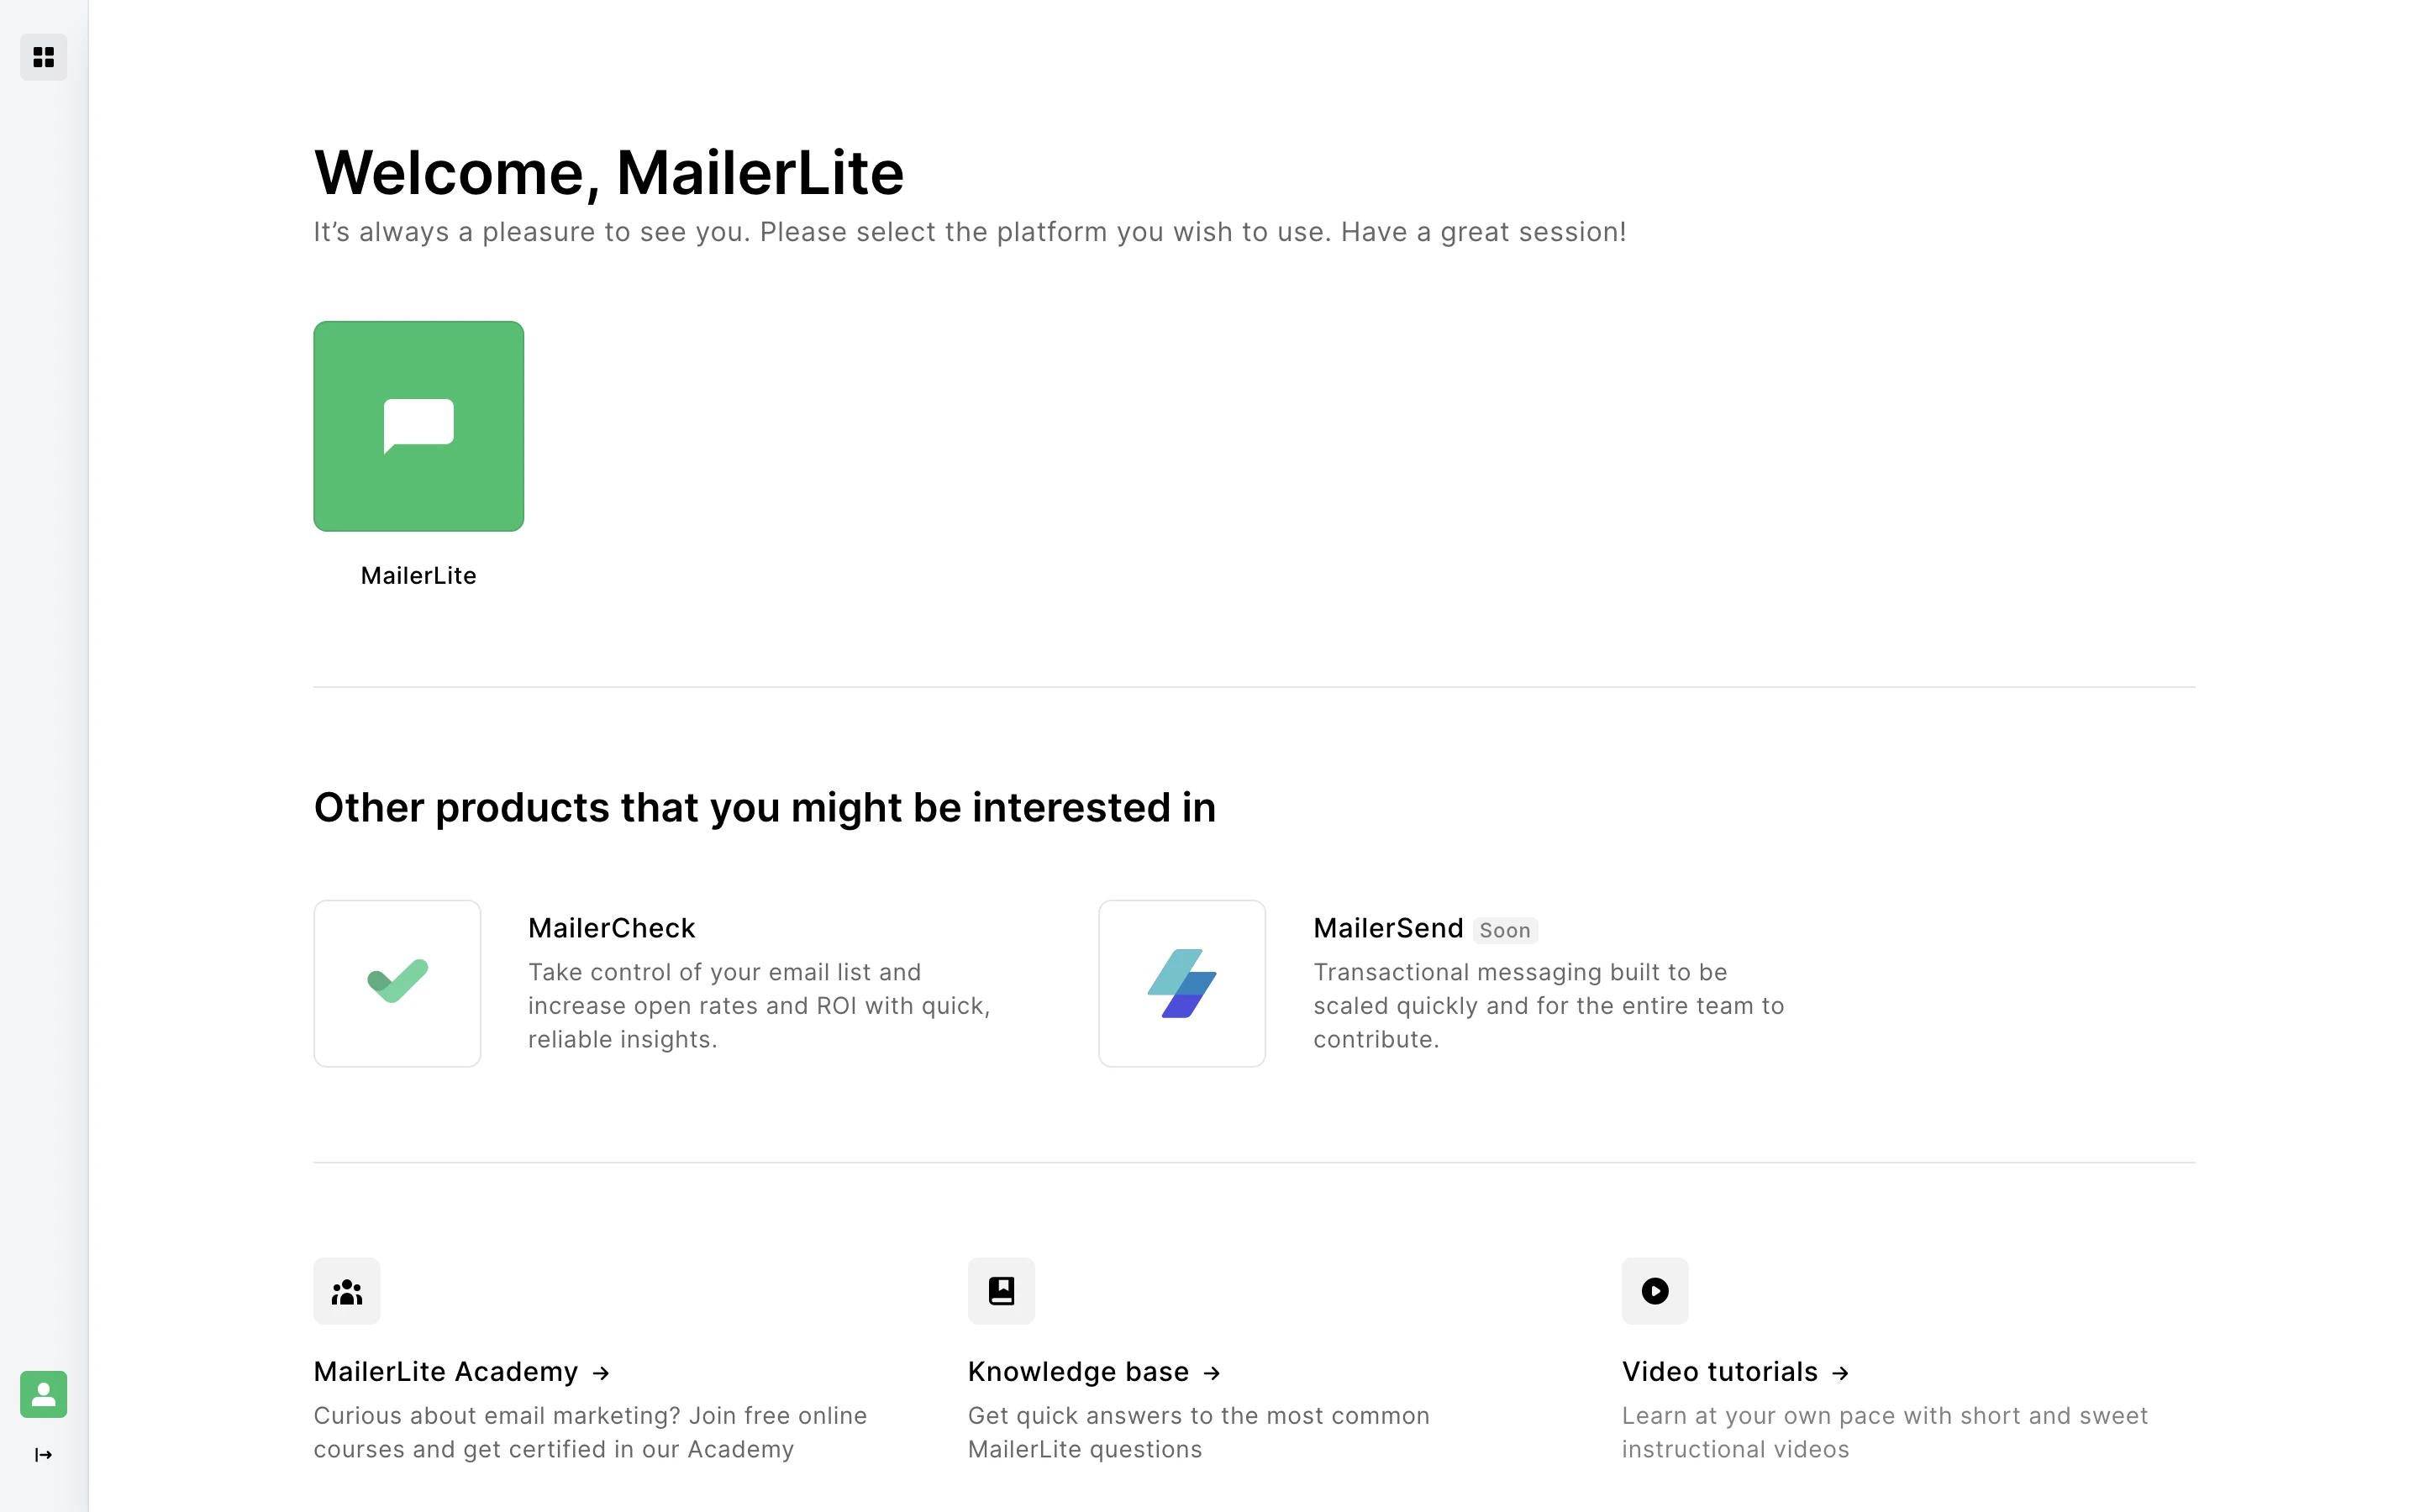2420x1512 pixels.
Task: Open the Knowledge base link
Action: (1078, 1372)
